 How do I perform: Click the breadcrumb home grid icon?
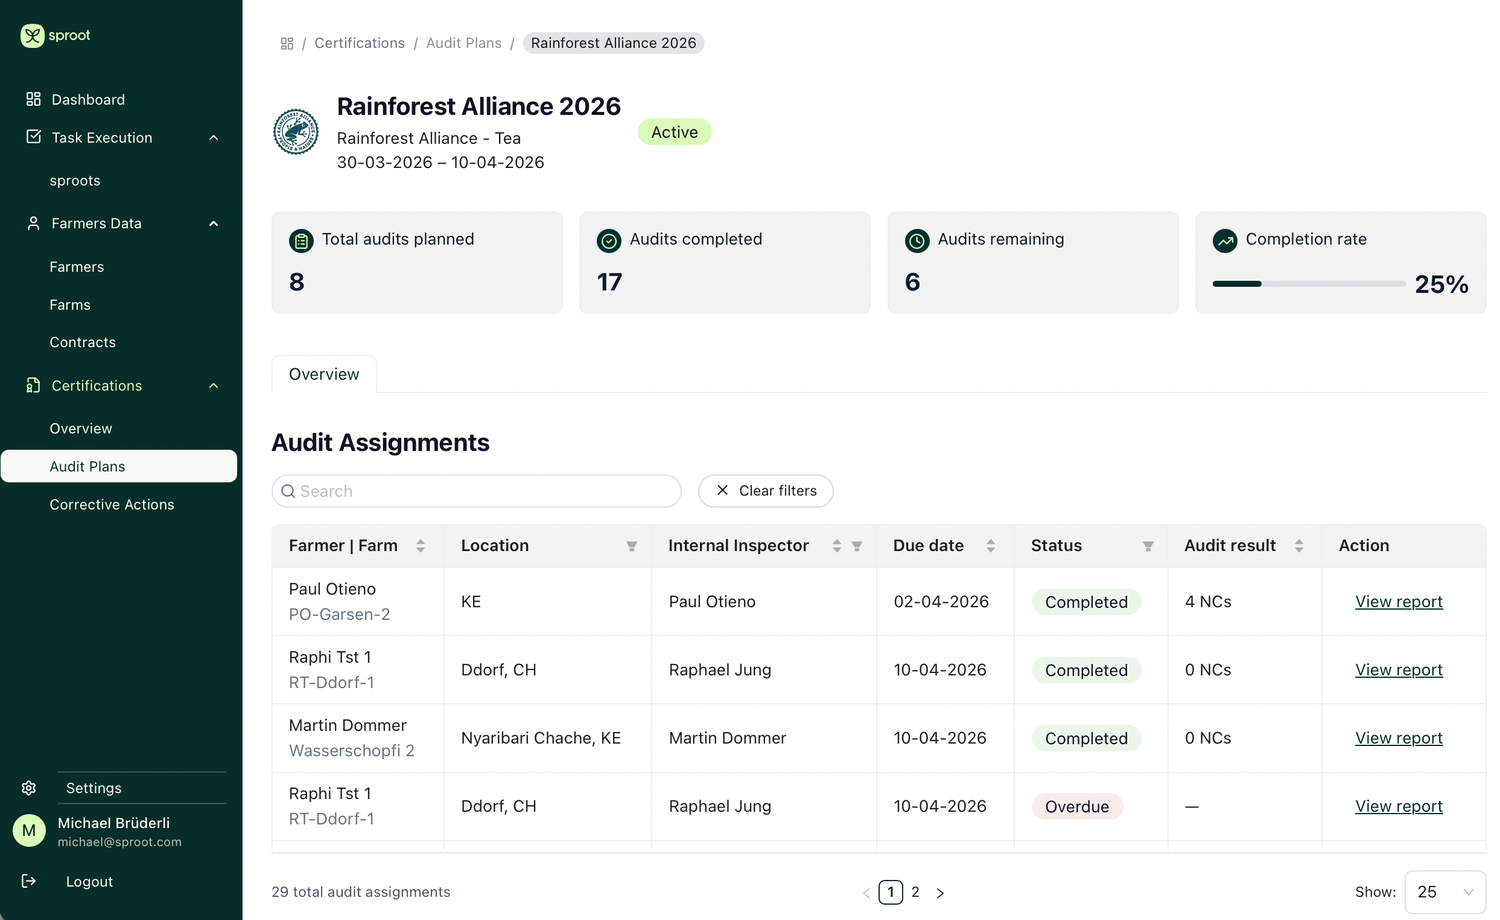coord(287,43)
